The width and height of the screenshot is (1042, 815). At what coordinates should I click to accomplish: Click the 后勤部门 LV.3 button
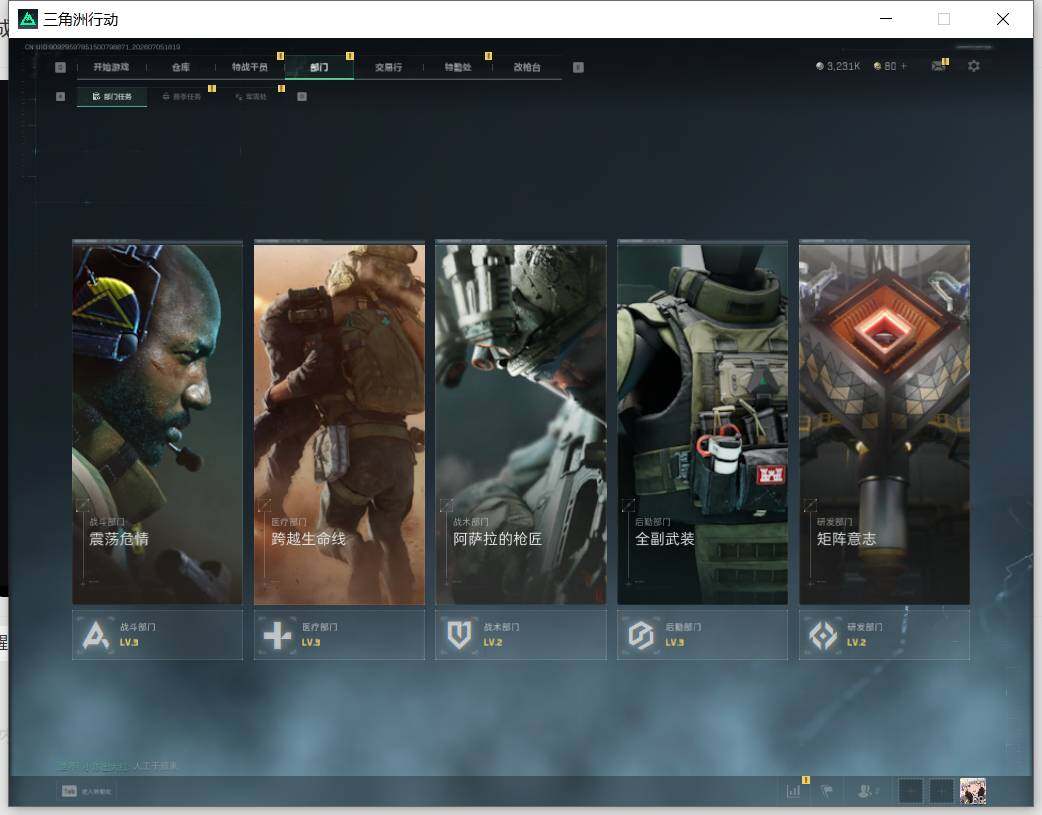(702, 636)
